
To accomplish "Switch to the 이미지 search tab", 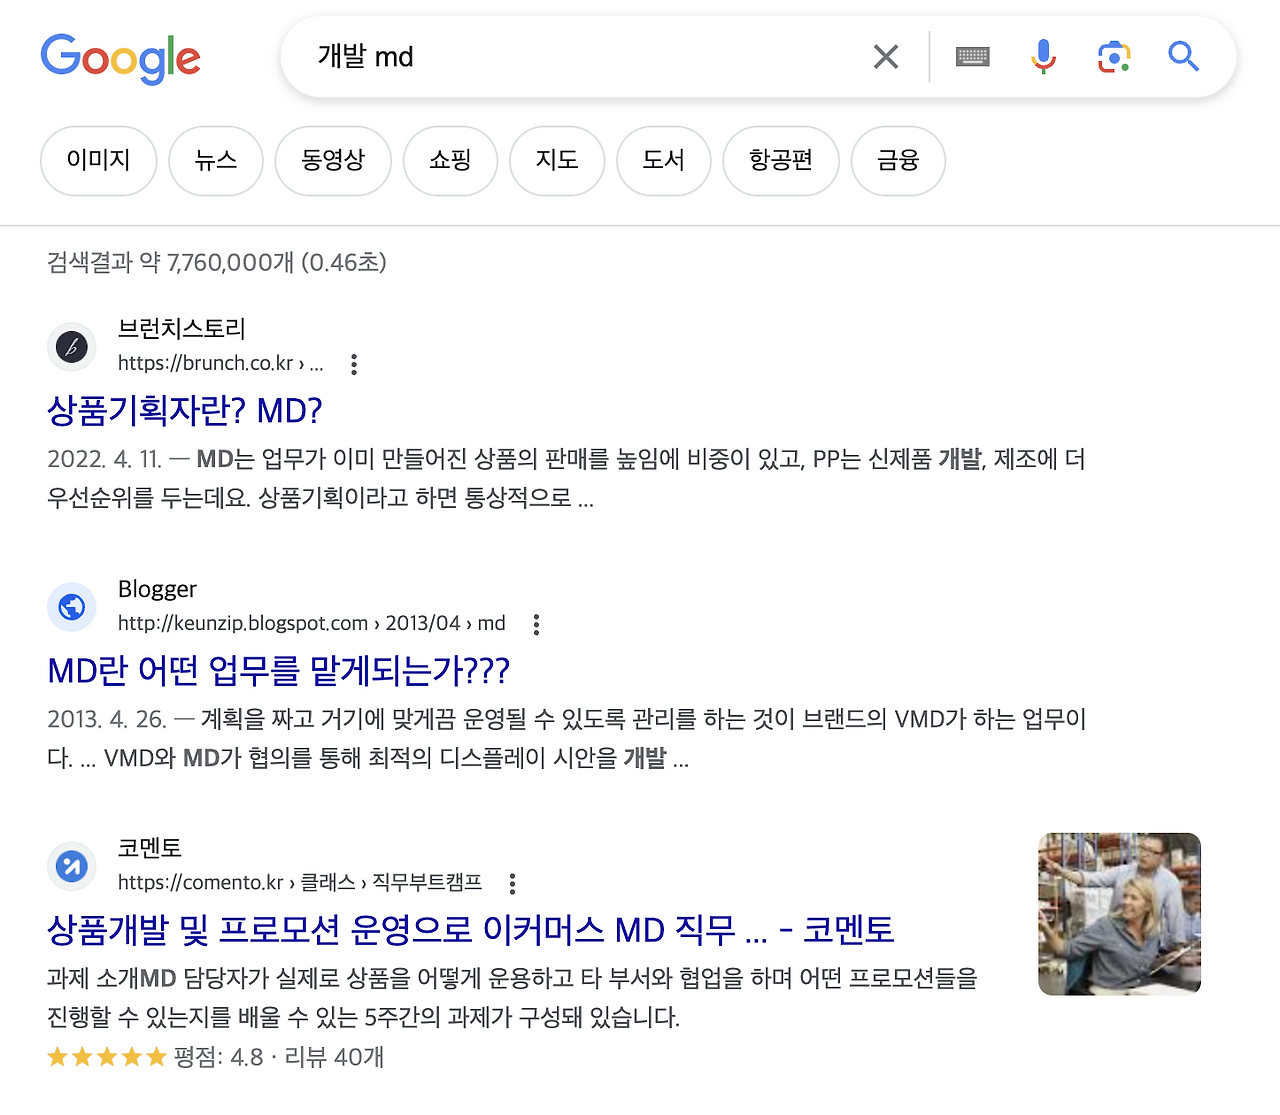I will (x=98, y=161).
